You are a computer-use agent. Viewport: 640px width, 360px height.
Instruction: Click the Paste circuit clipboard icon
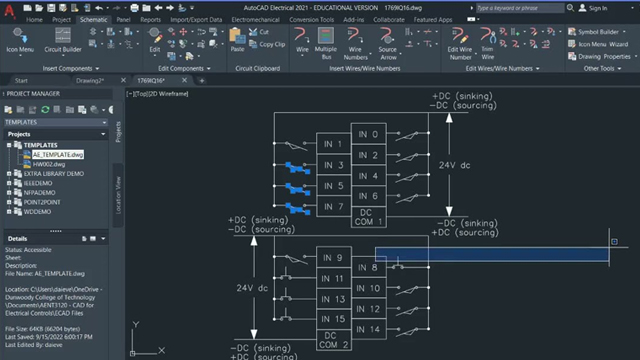click(237, 40)
